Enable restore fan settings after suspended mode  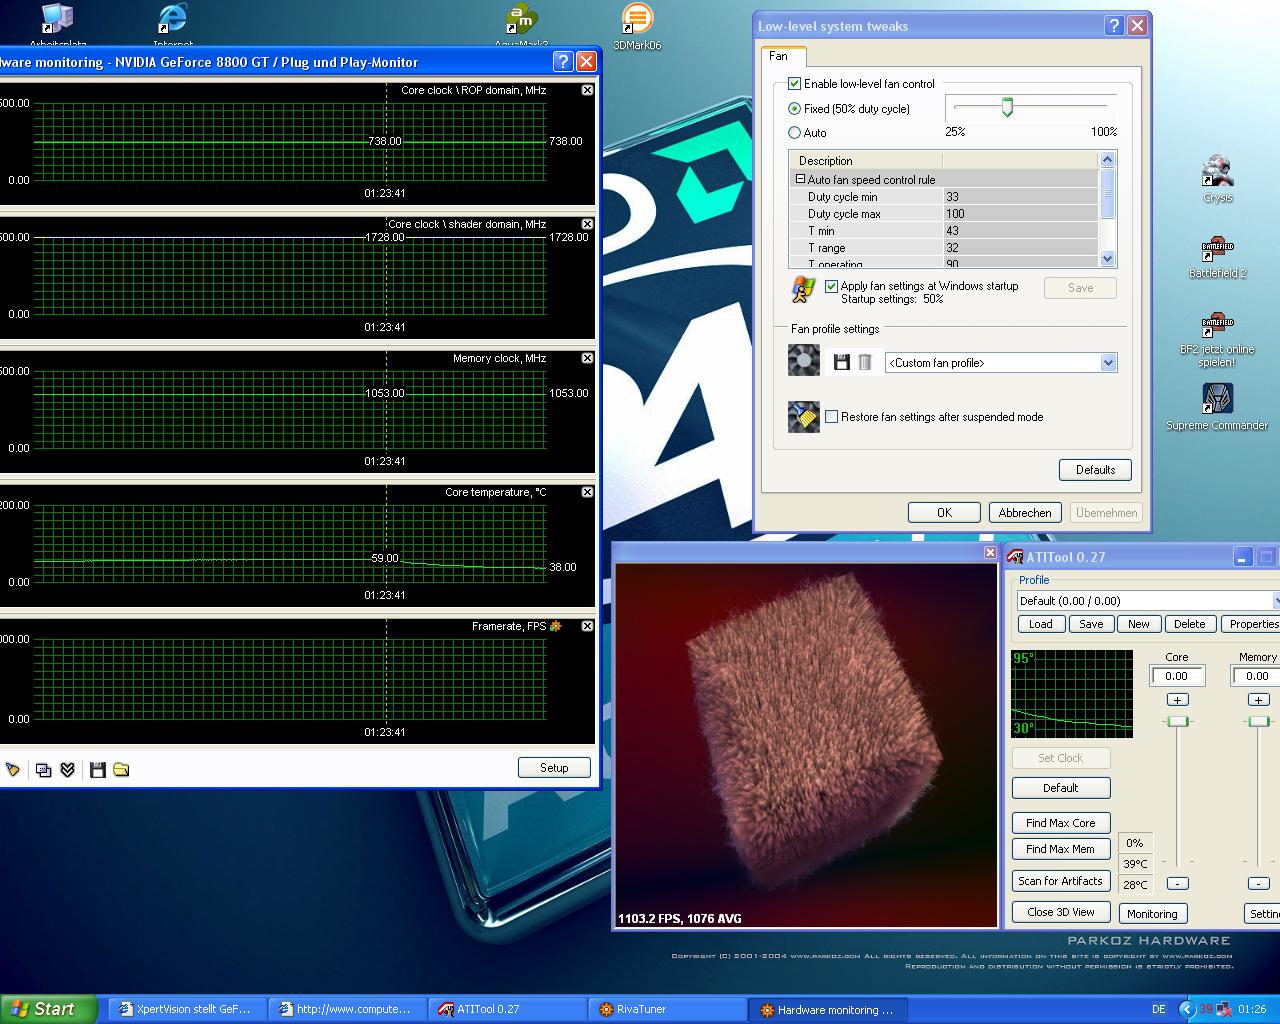(831, 417)
